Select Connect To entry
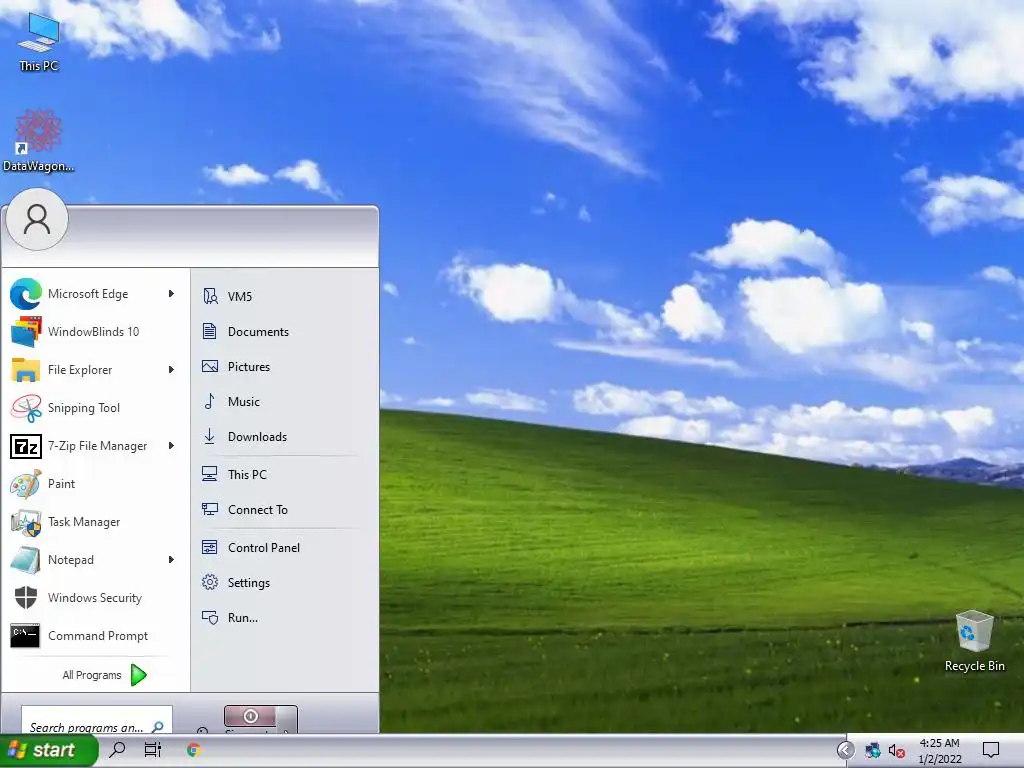Screen dimensions: 1024x768 pyautogui.click(x=280, y=509)
